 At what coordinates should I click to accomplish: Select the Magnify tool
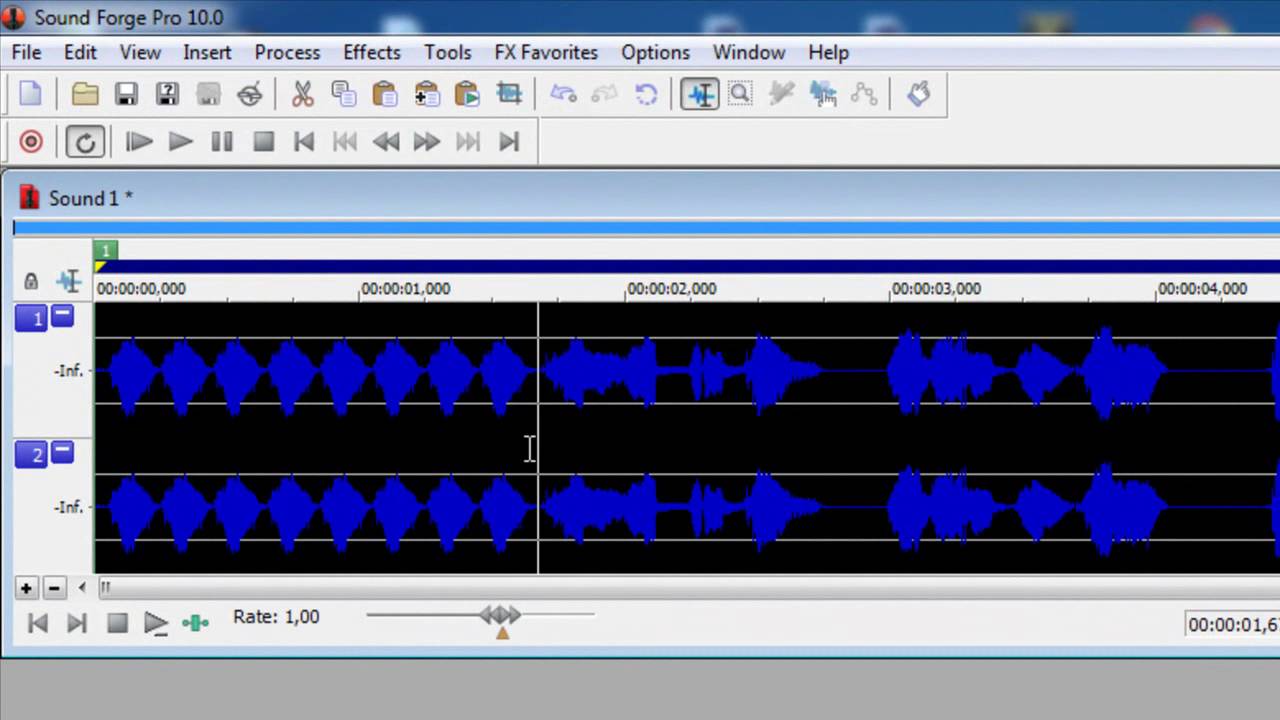click(740, 94)
